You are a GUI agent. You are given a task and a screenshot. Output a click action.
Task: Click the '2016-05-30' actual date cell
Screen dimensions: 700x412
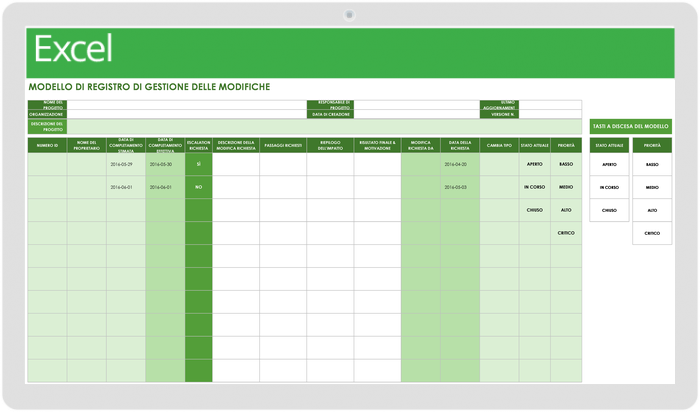point(165,164)
